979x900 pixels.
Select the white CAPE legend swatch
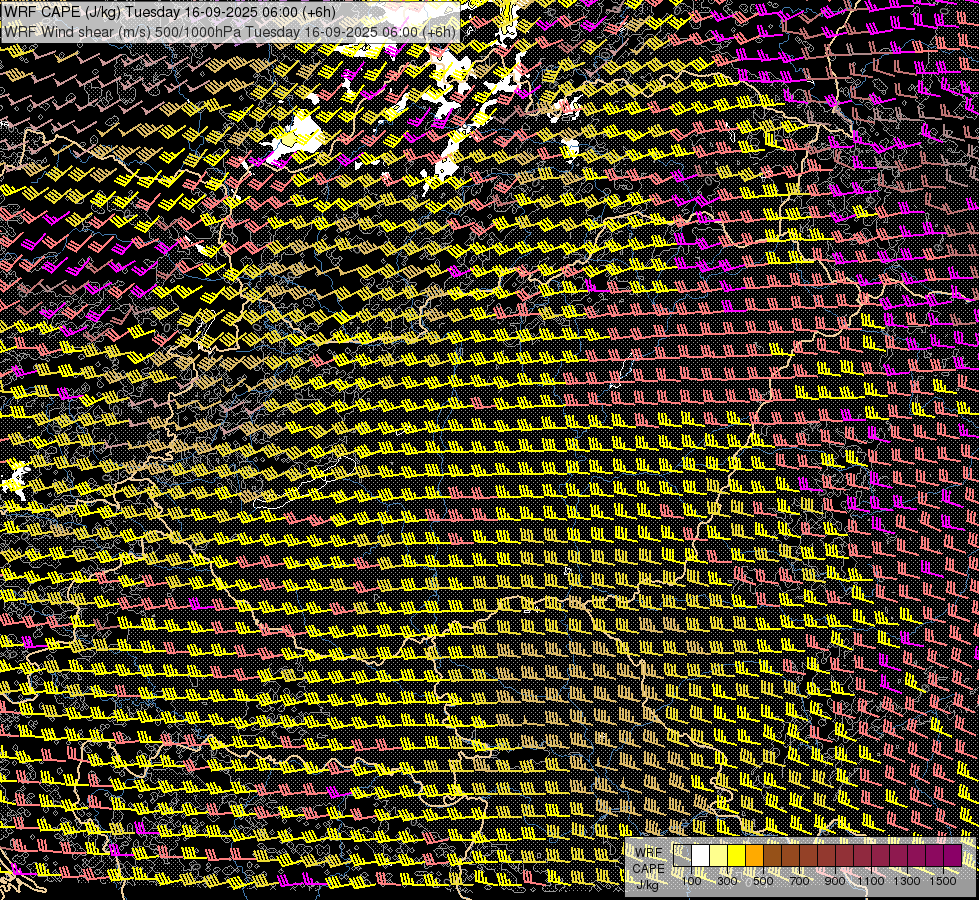701,855
